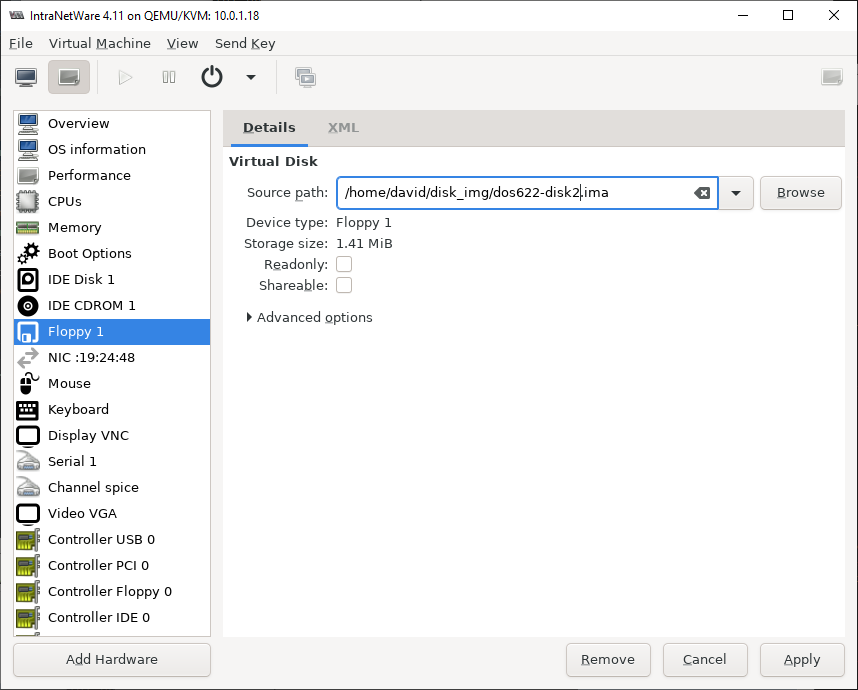This screenshot has height=690, width=858.
Task: Switch to the XML tab
Action: [343, 127]
